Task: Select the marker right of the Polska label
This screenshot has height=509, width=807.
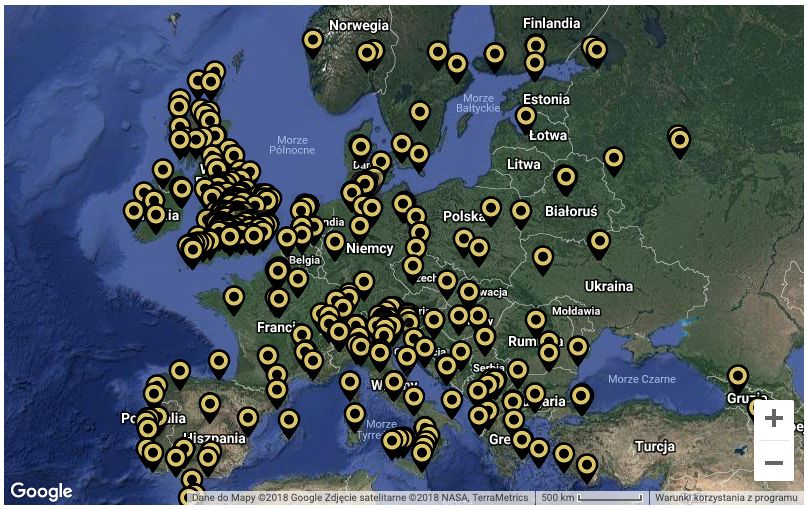Action: [x=491, y=212]
